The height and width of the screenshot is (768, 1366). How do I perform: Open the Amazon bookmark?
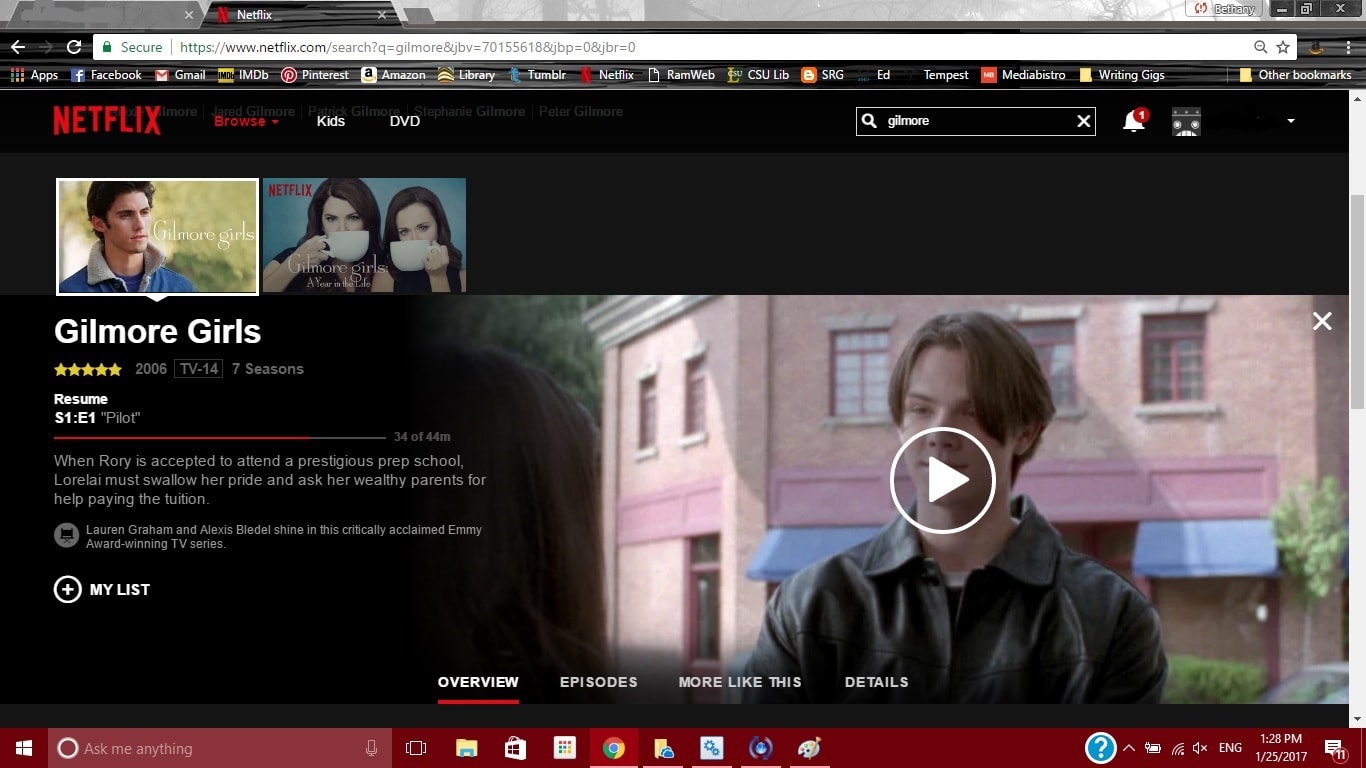click(394, 75)
